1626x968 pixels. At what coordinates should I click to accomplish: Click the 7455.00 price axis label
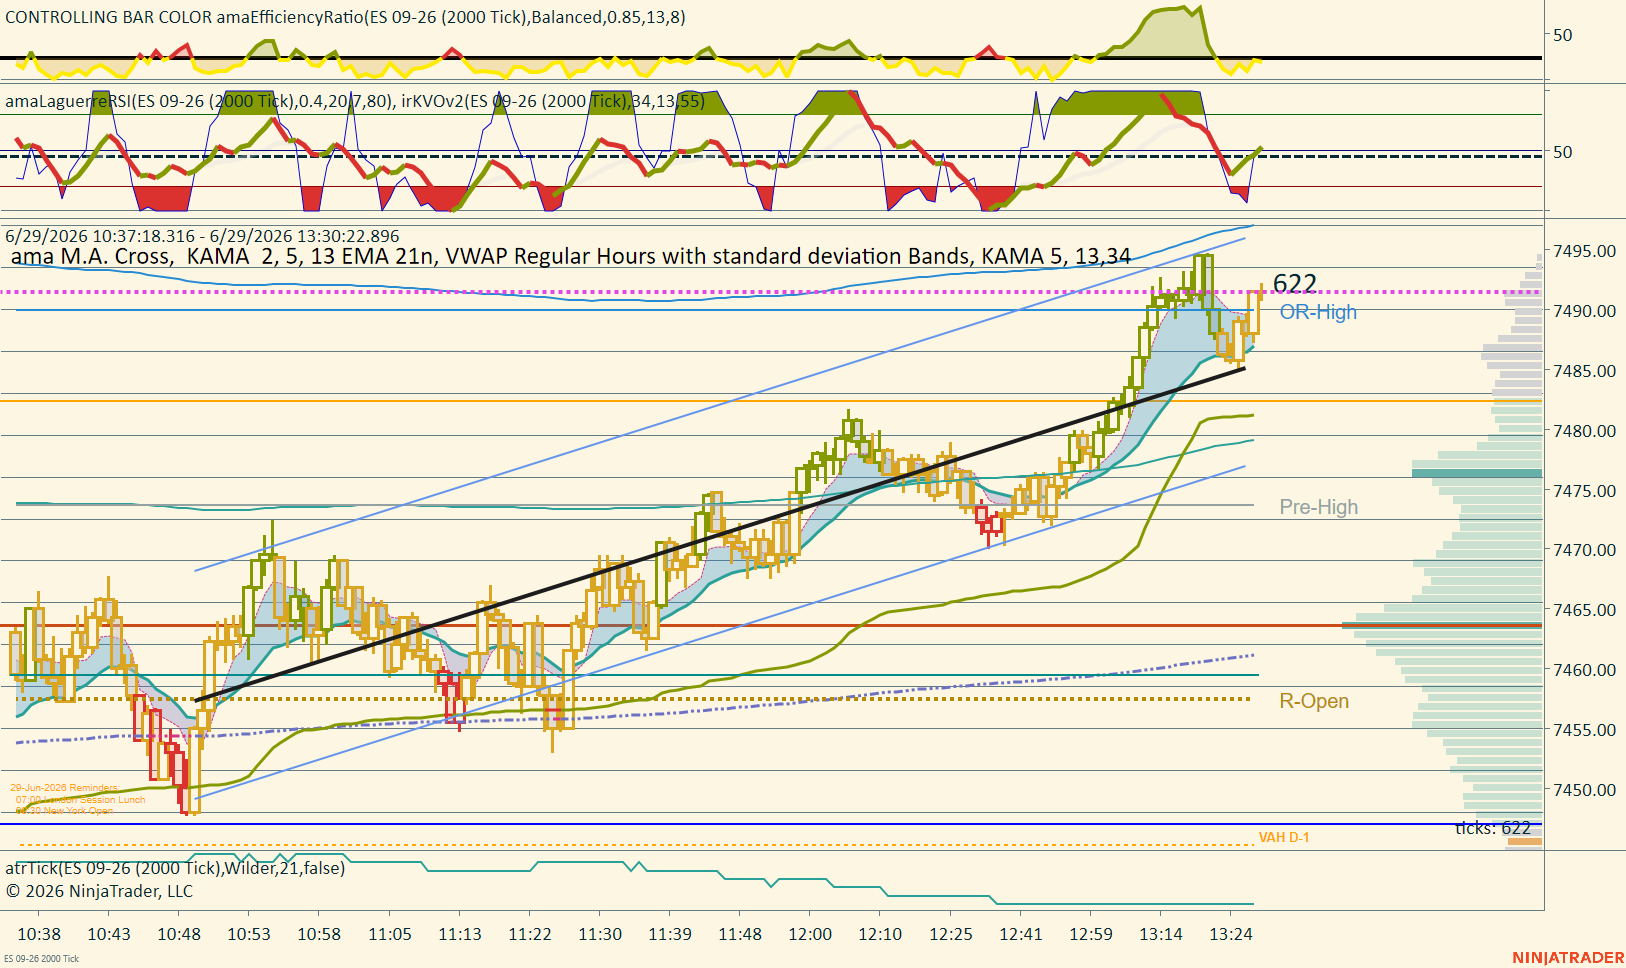coord(1584,730)
